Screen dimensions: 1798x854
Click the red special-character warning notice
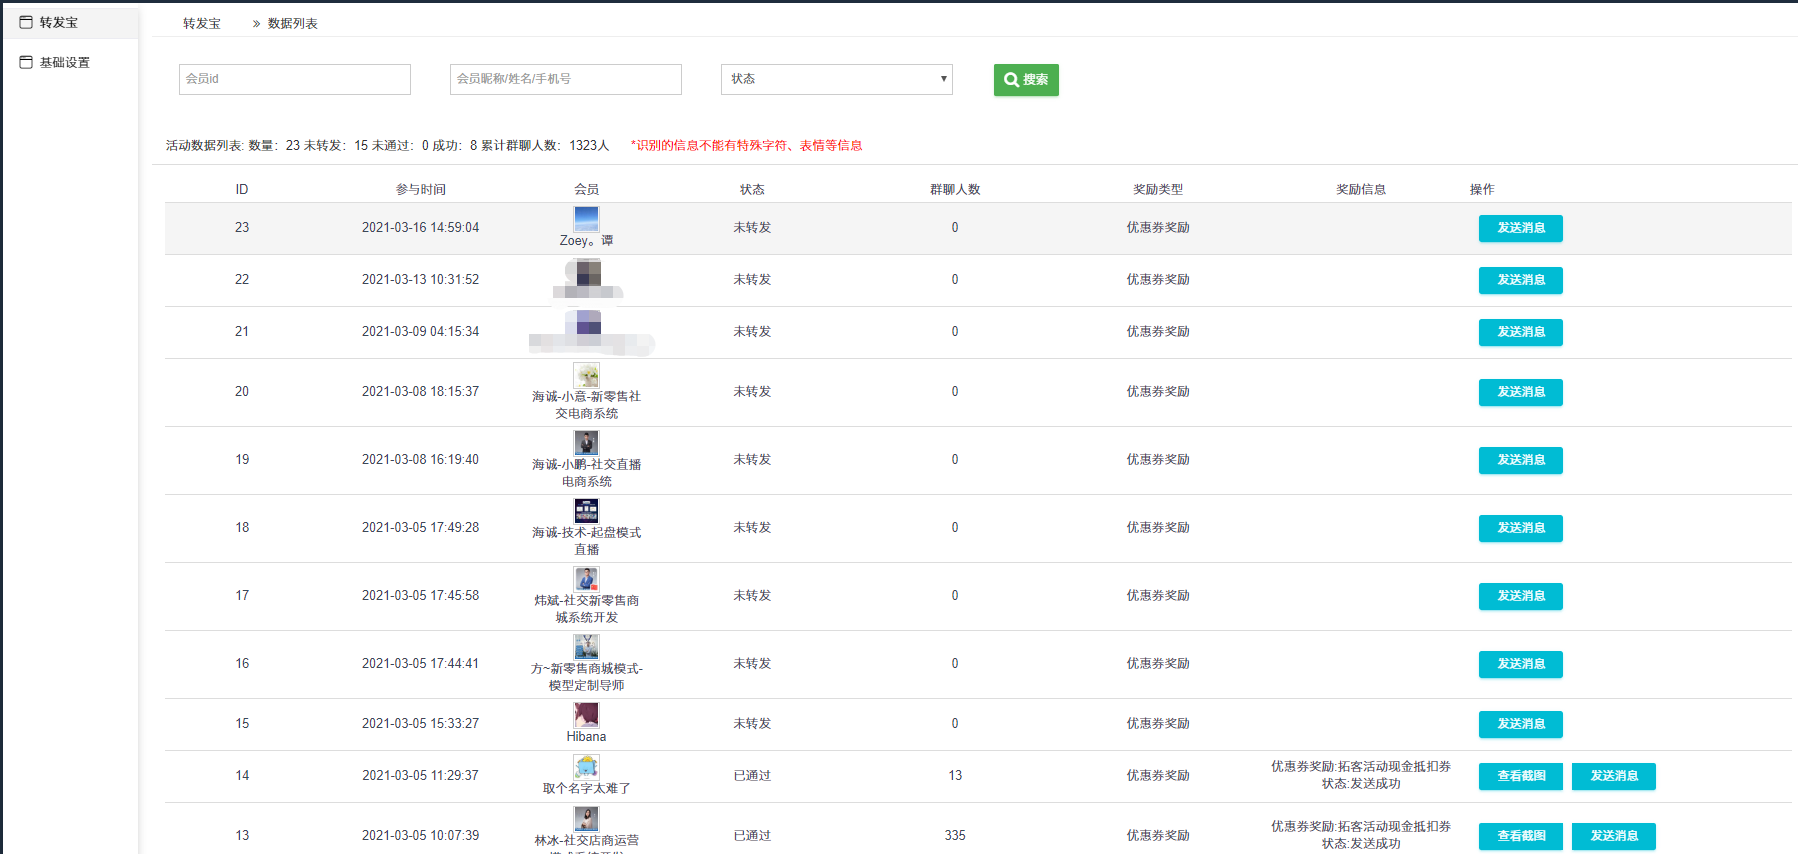(746, 146)
